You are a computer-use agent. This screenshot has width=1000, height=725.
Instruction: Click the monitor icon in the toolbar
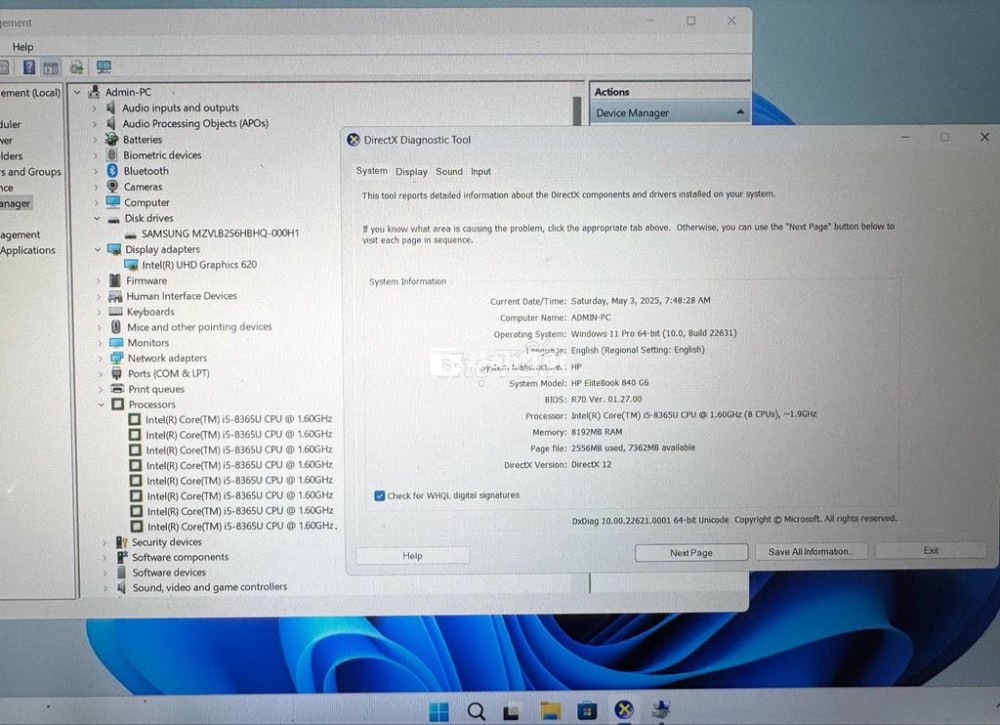pyautogui.click(x=103, y=67)
